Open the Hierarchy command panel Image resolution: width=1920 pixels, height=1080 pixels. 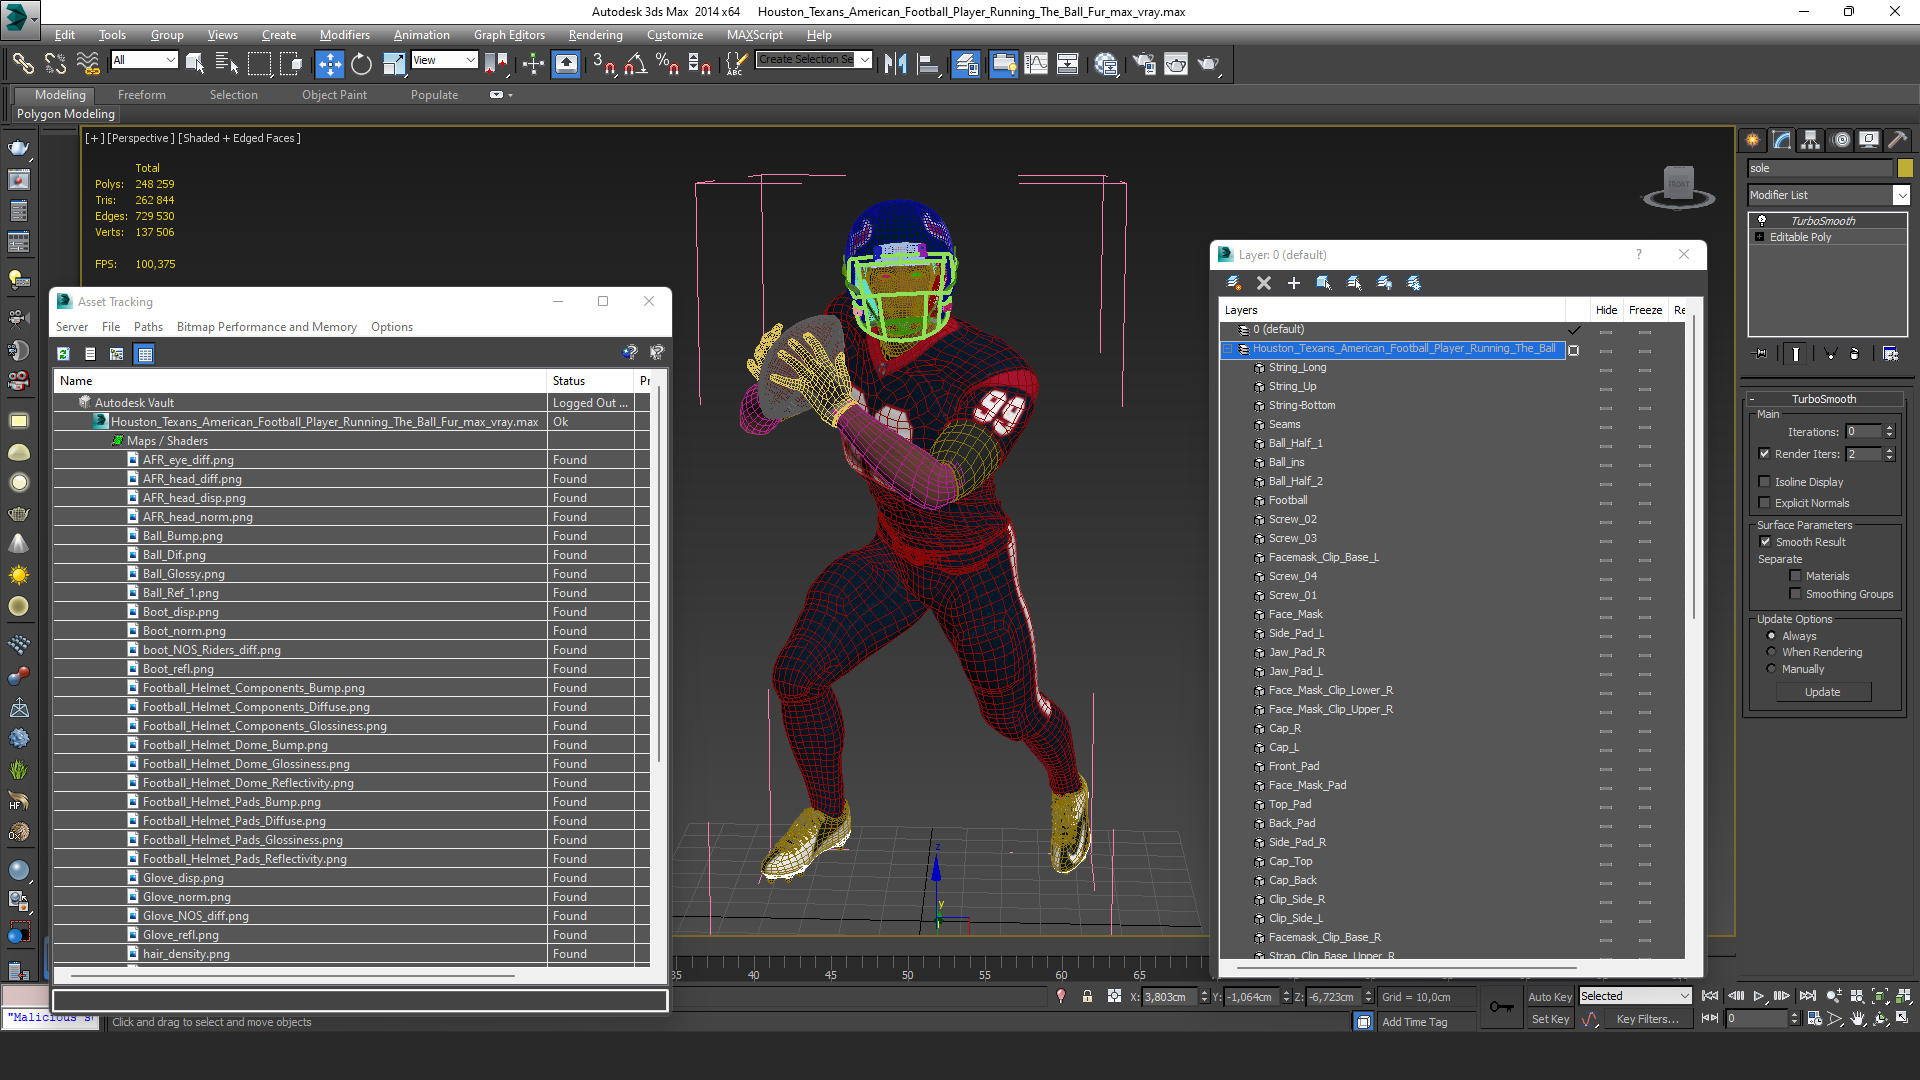click(x=1811, y=140)
